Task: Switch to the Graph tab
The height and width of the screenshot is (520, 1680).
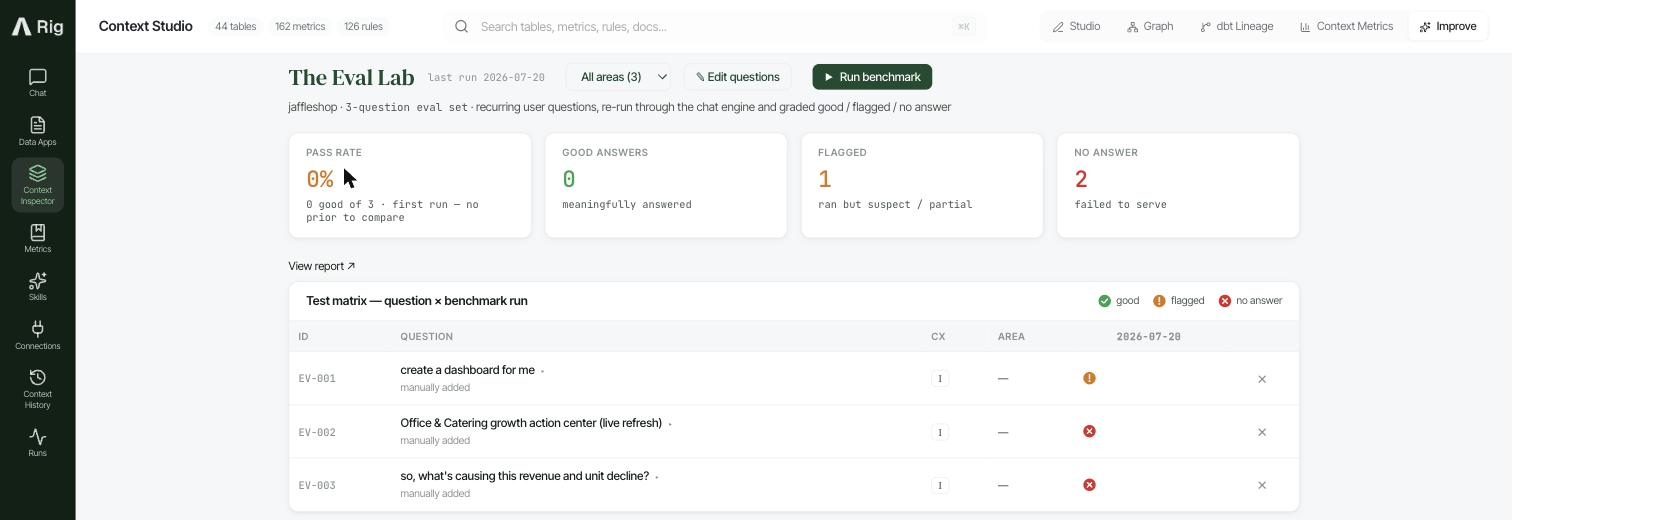Action: [1150, 26]
